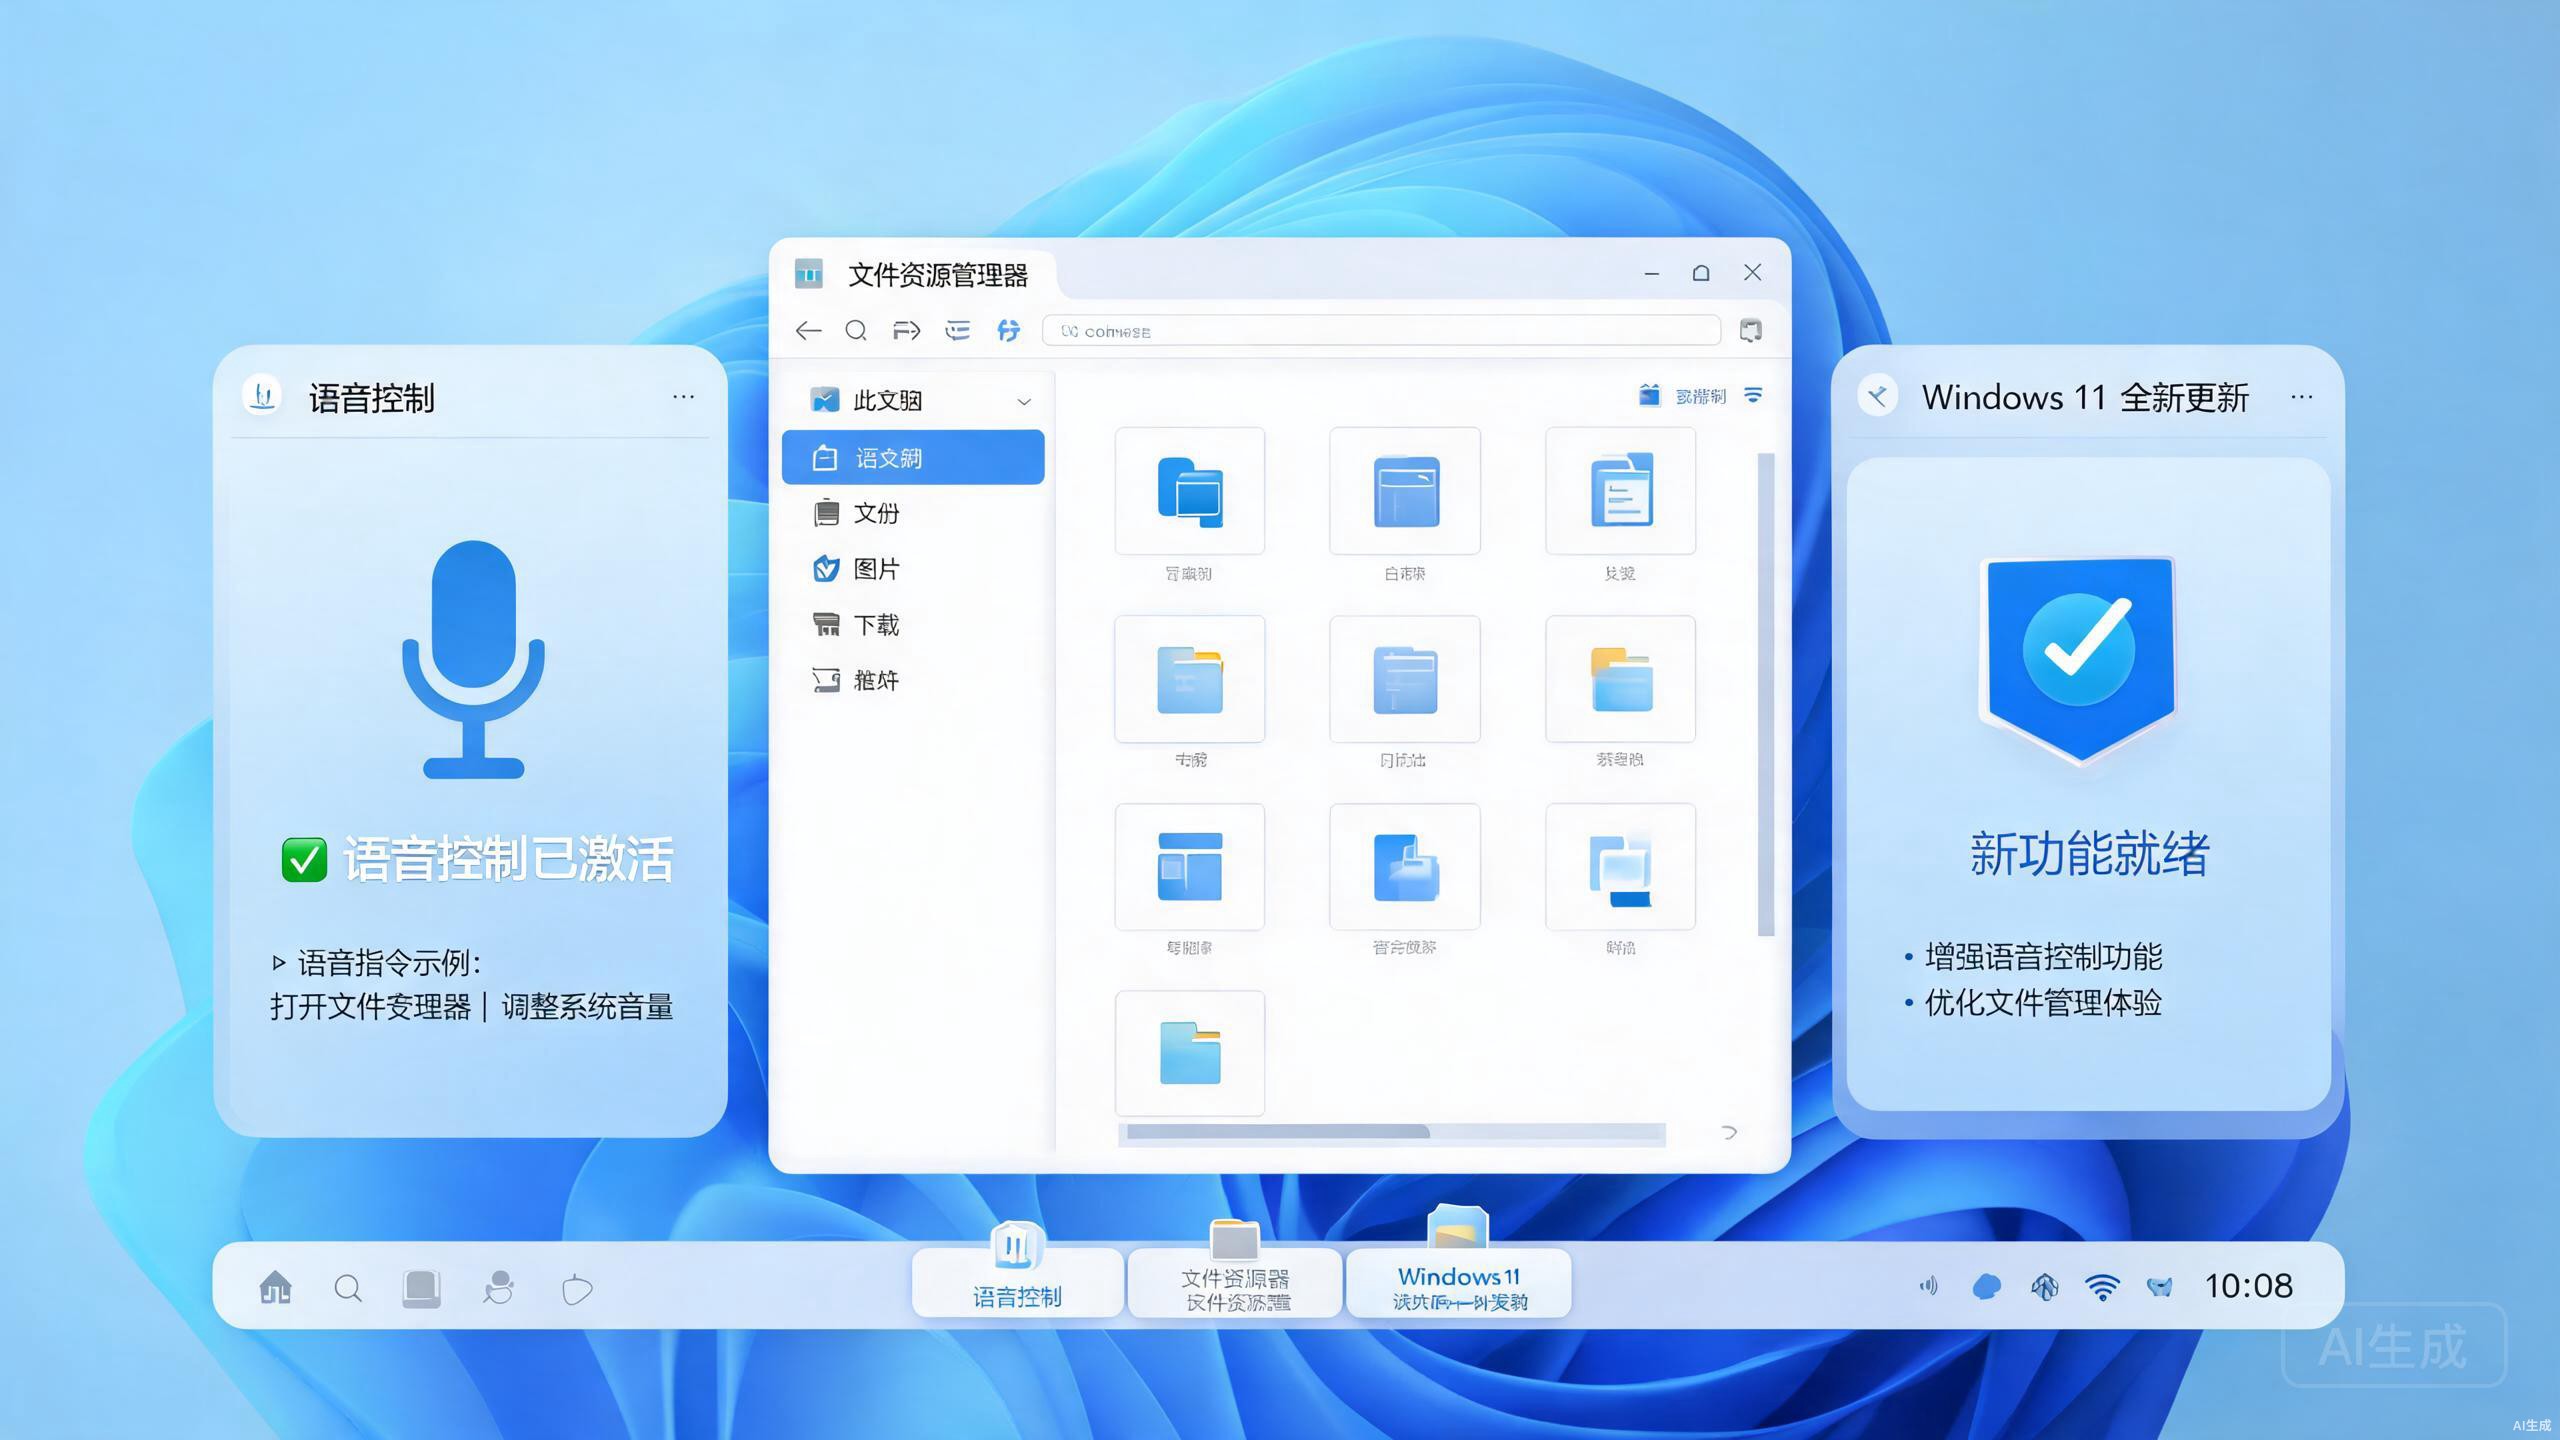Click the taskbar people icon
This screenshot has height=1440, width=2560.
pos(498,1288)
